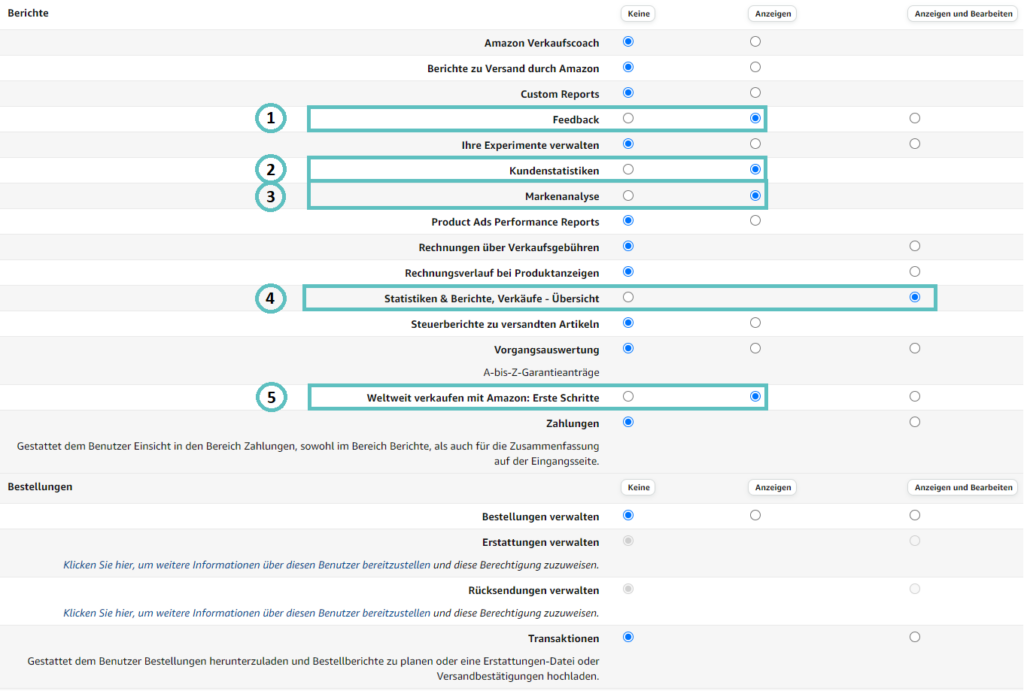Screen dimensions: 1024x691
Task: Set Transaktionen to Anzeigen und Bearbeiten
Action: (x=914, y=637)
